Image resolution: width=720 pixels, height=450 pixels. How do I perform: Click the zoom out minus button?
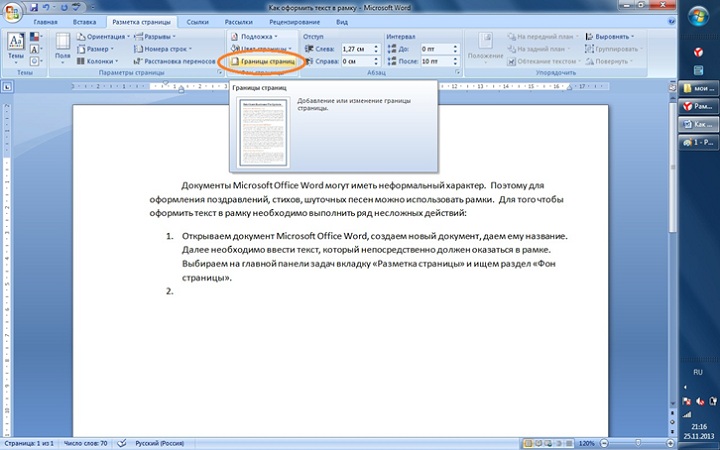click(x=603, y=444)
